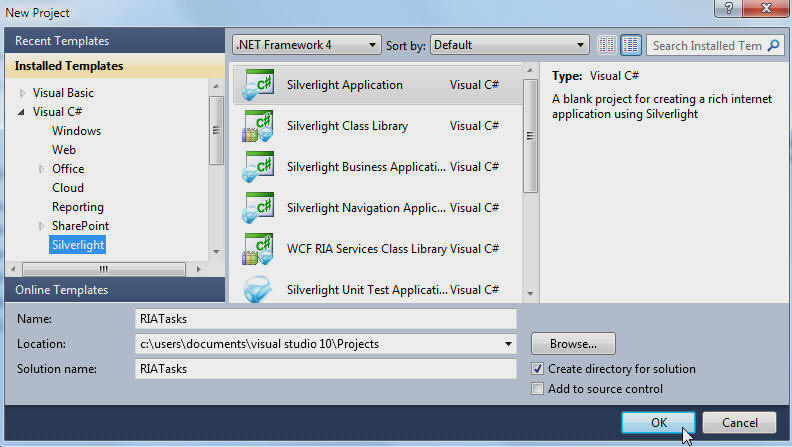792x447 pixels.
Task: Enable Add to source control checkbox
Action: 537,388
